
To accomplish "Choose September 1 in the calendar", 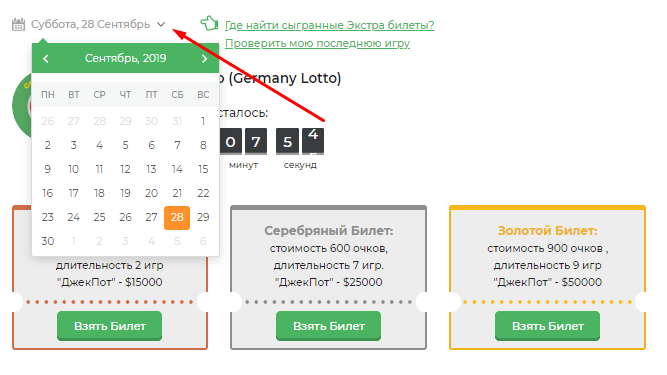I will (x=203, y=121).
